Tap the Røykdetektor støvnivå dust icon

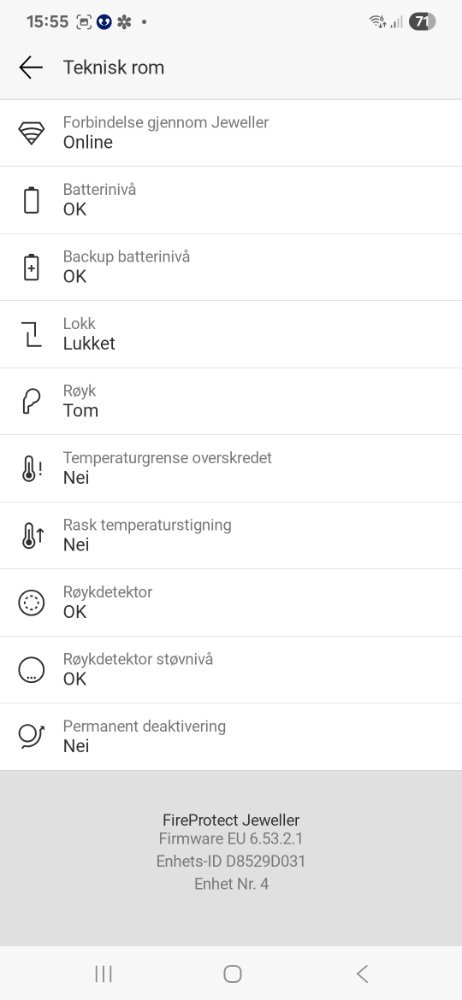coord(31,670)
